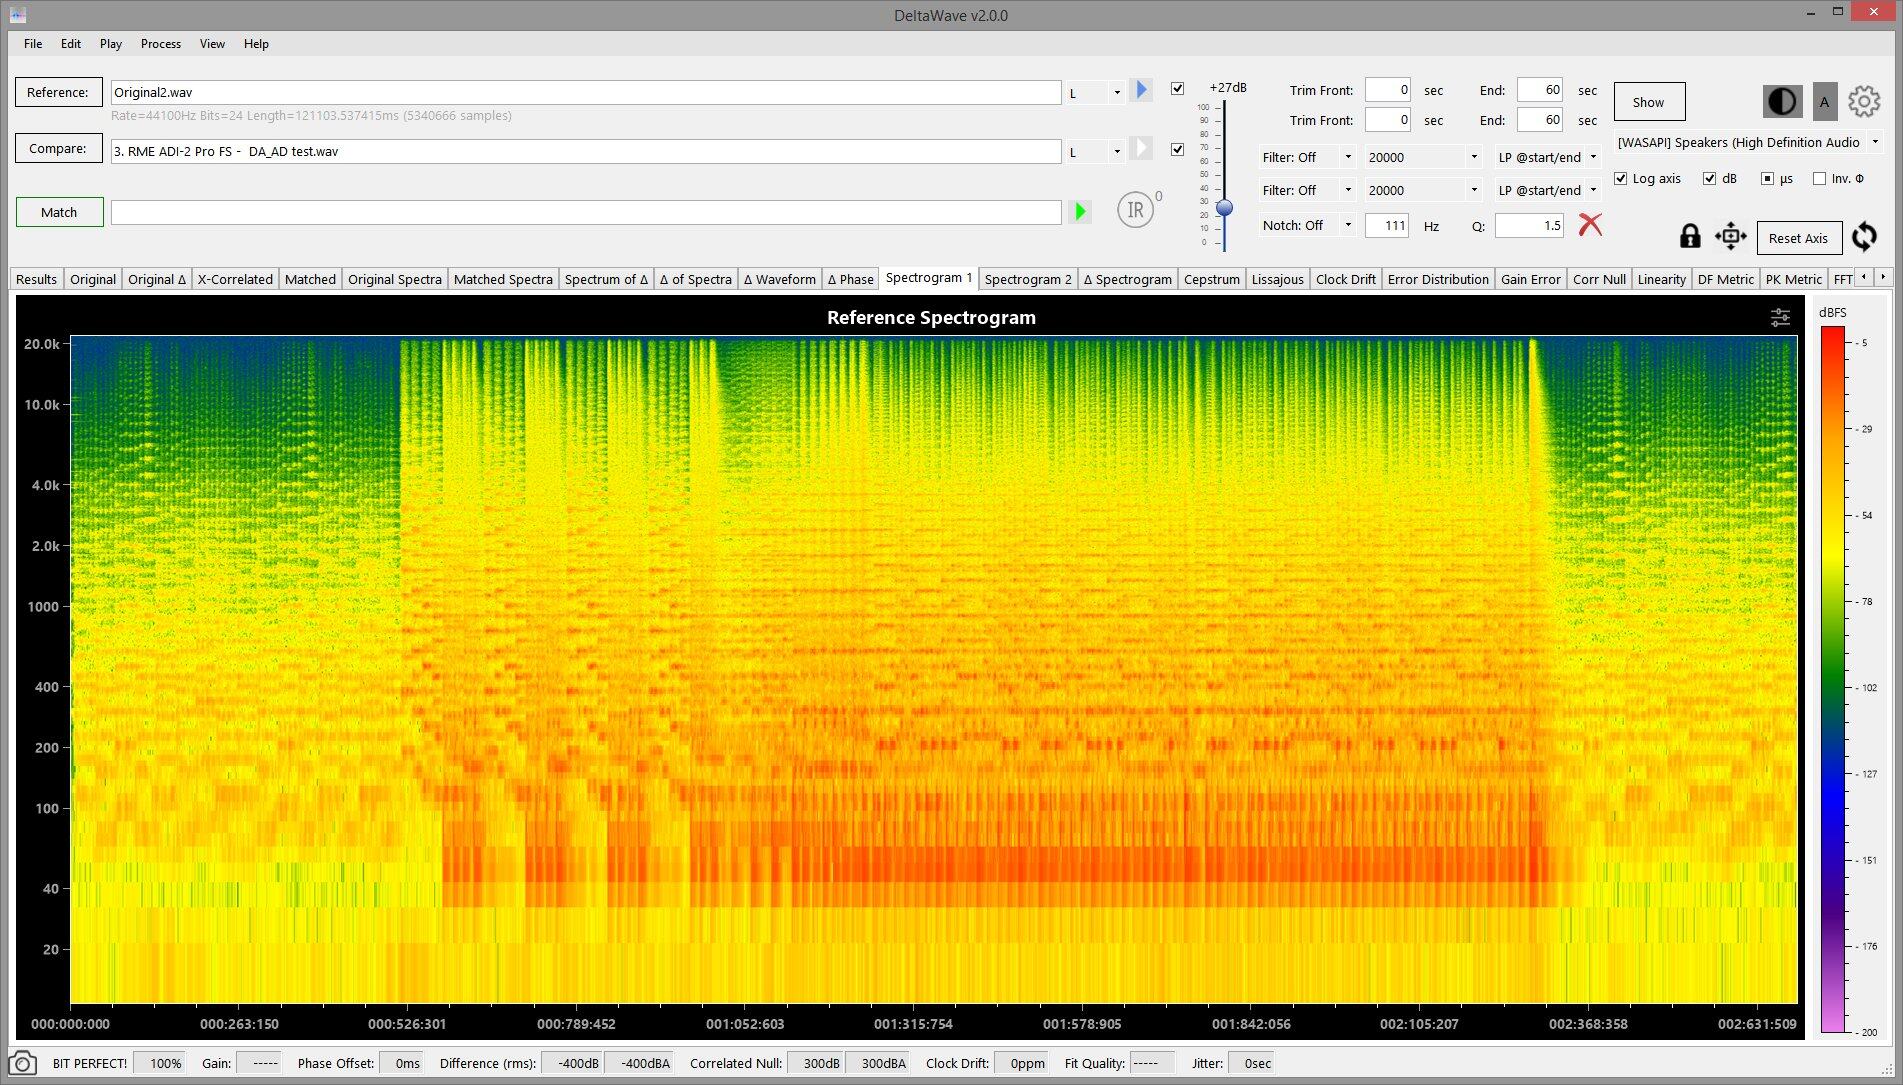Expand the second Filter: Off dropdown
The image size is (1903, 1085).
point(1307,190)
